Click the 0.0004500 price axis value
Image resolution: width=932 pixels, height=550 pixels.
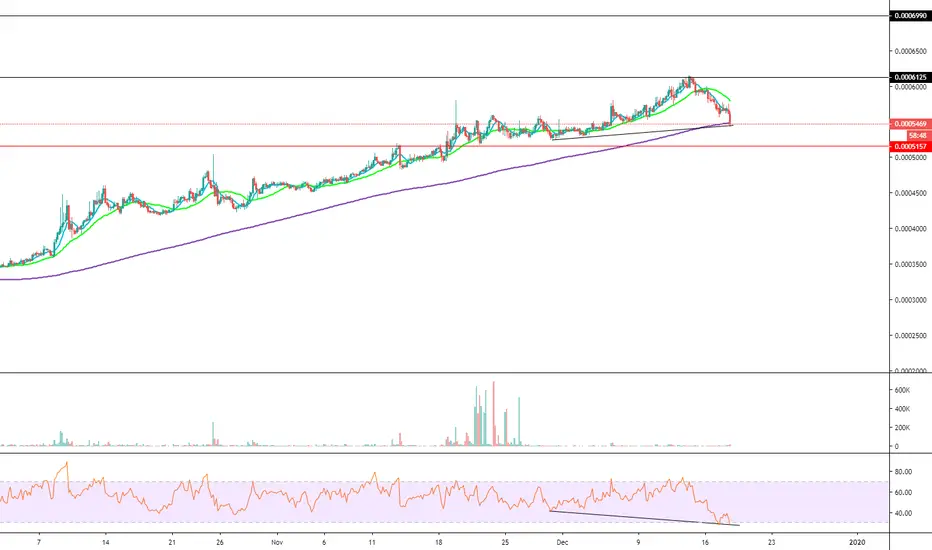coord(911,193)
